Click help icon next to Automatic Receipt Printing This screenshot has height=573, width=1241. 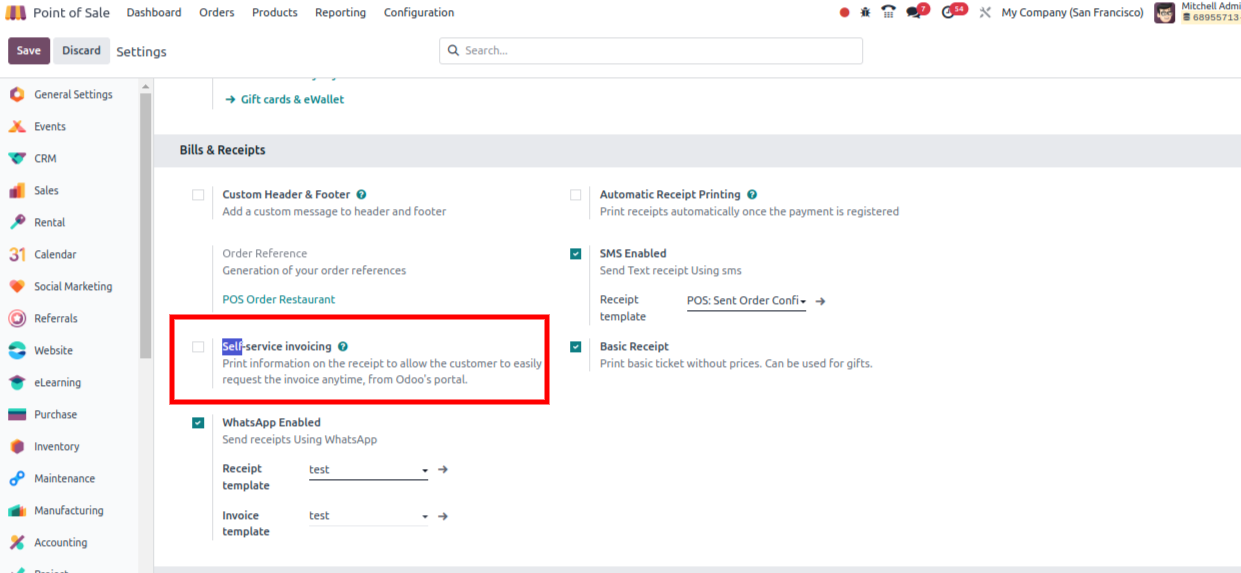coord(752,195)
